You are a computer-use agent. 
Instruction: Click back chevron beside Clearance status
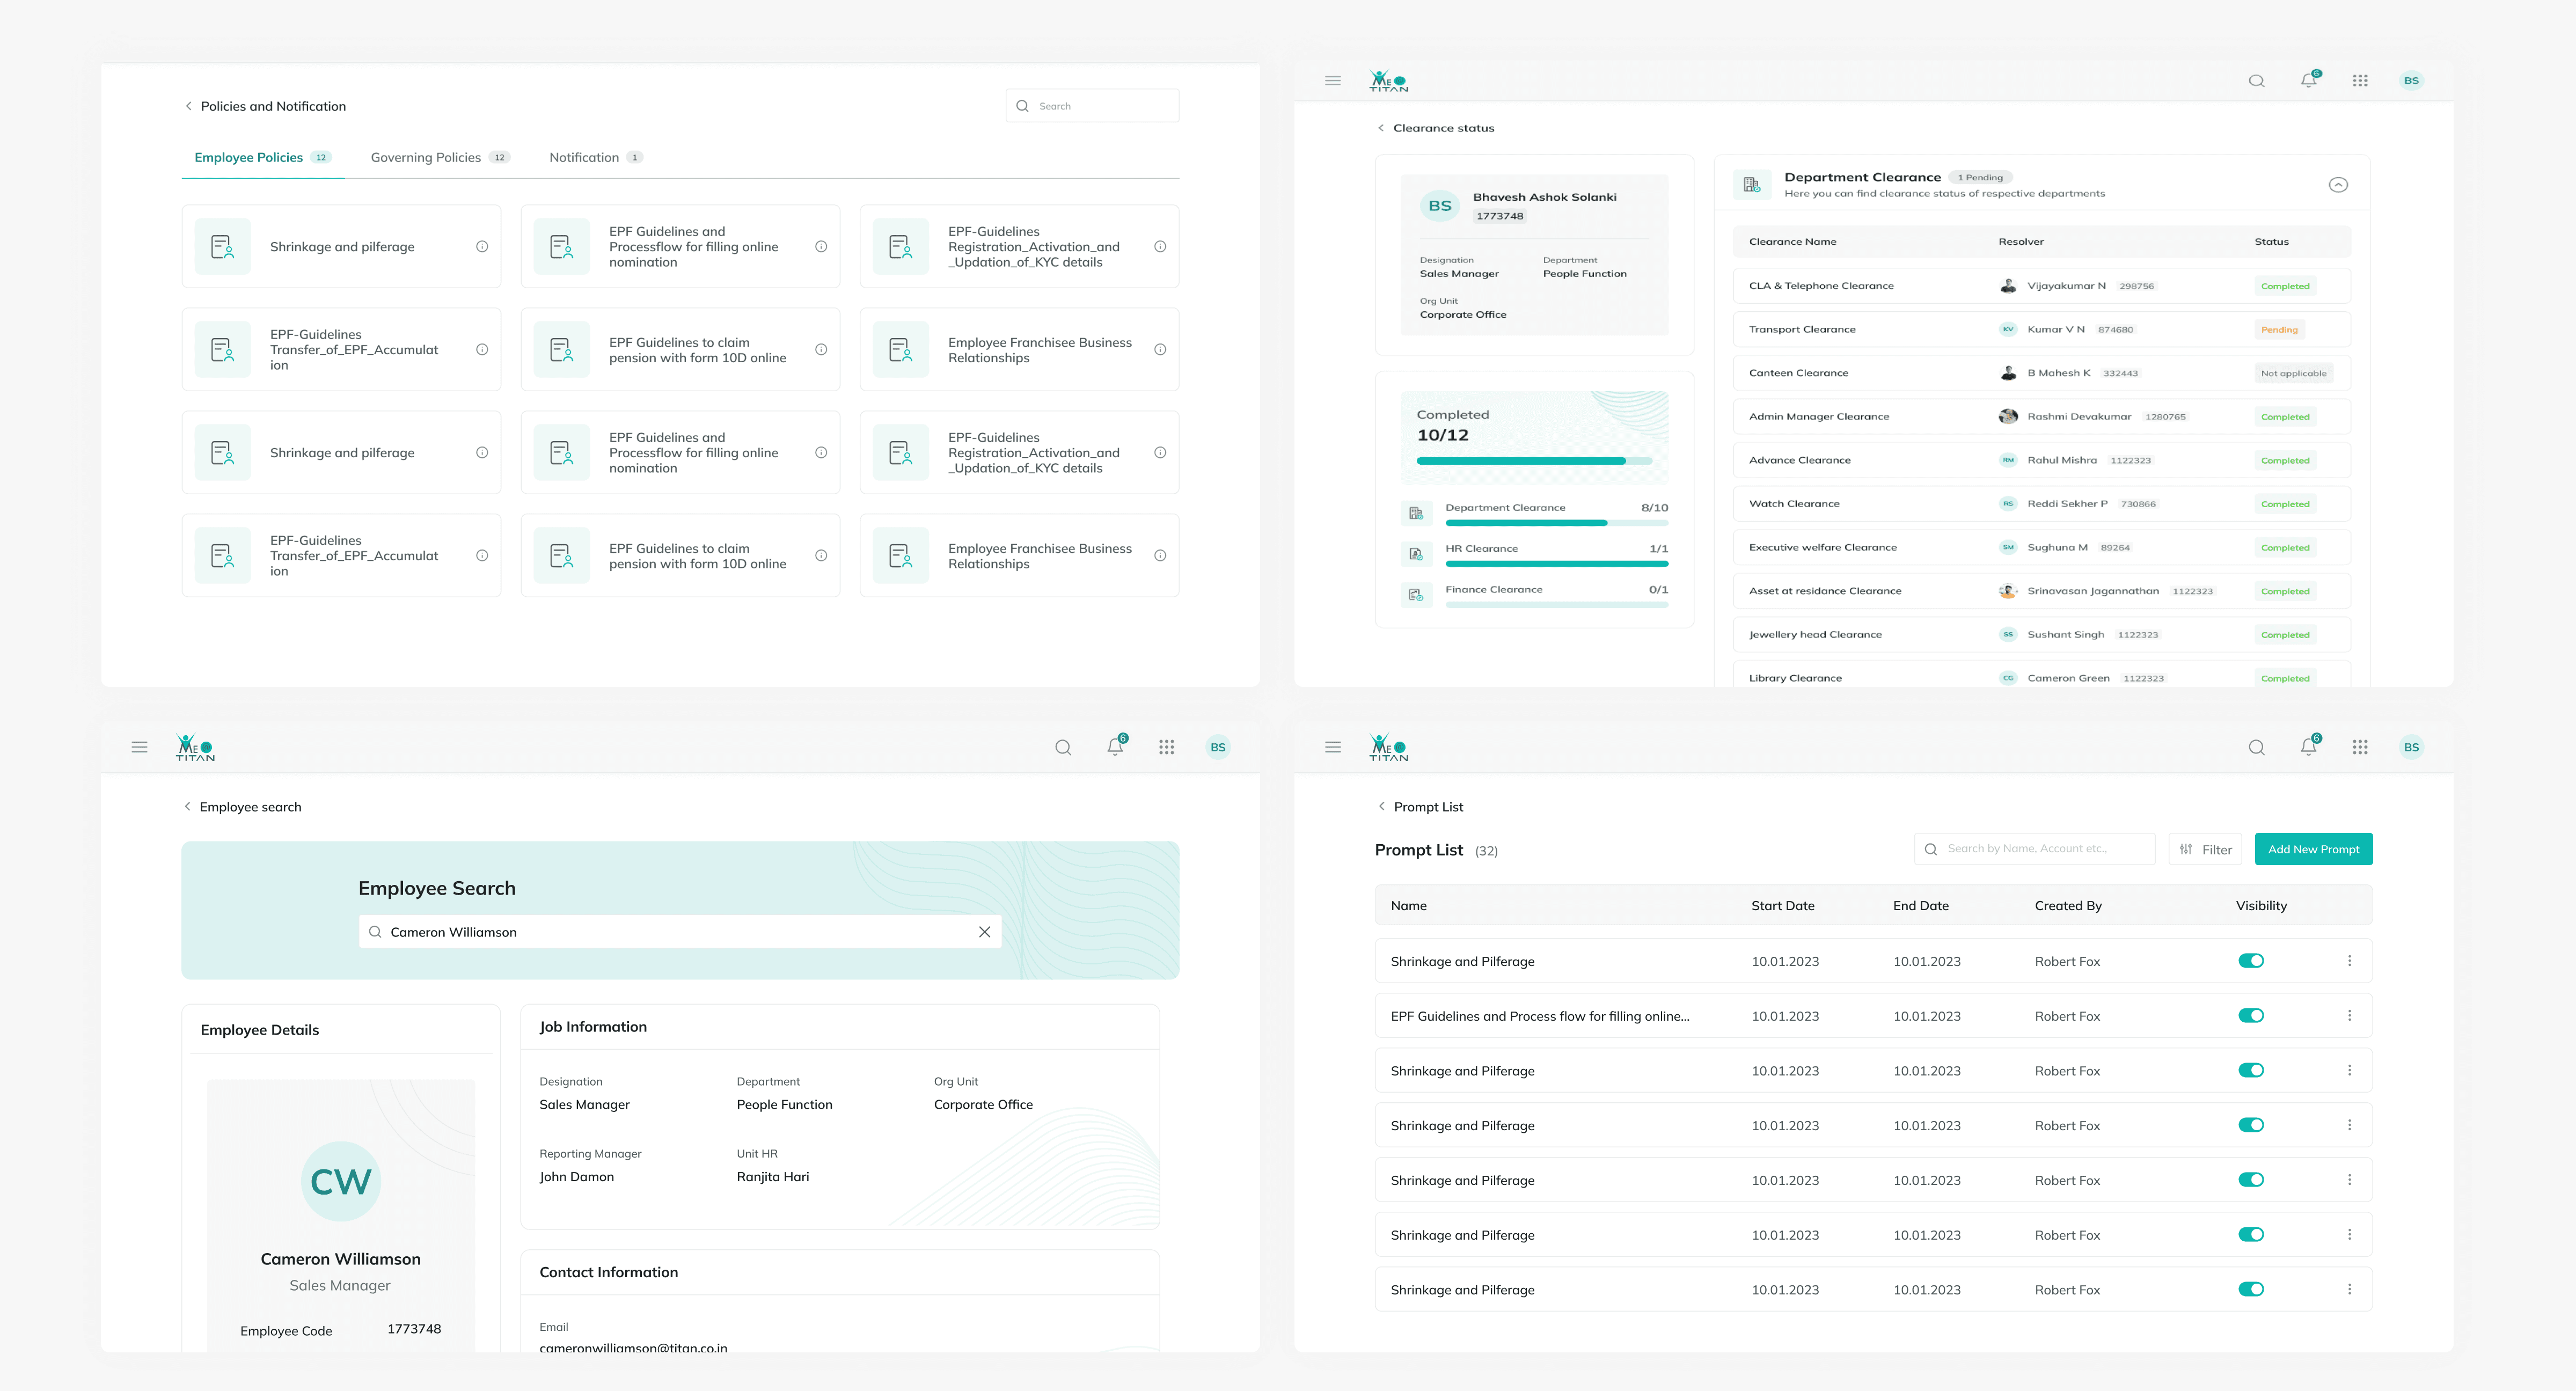click(x=1381, y=128)
